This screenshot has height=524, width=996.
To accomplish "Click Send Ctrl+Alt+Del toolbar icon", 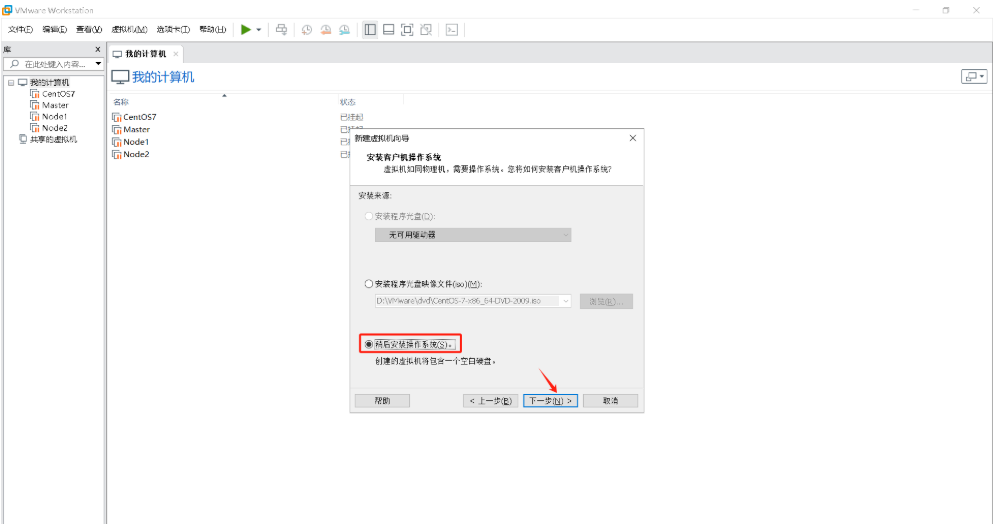I will click(x=281, y=29).
